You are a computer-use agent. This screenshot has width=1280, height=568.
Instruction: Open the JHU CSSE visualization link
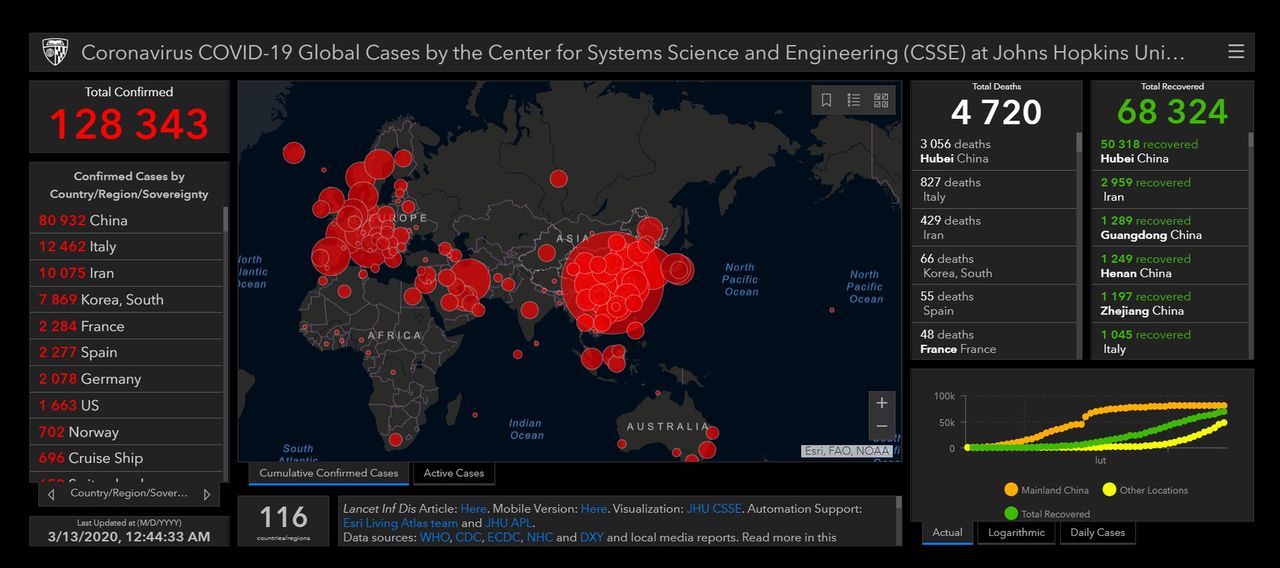[x=714, y=509]
